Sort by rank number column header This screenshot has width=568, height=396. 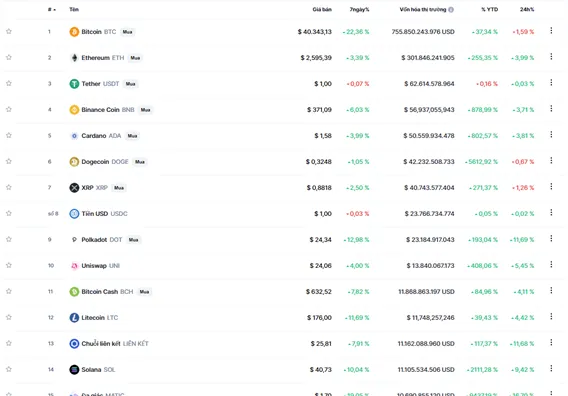point(51,9)
